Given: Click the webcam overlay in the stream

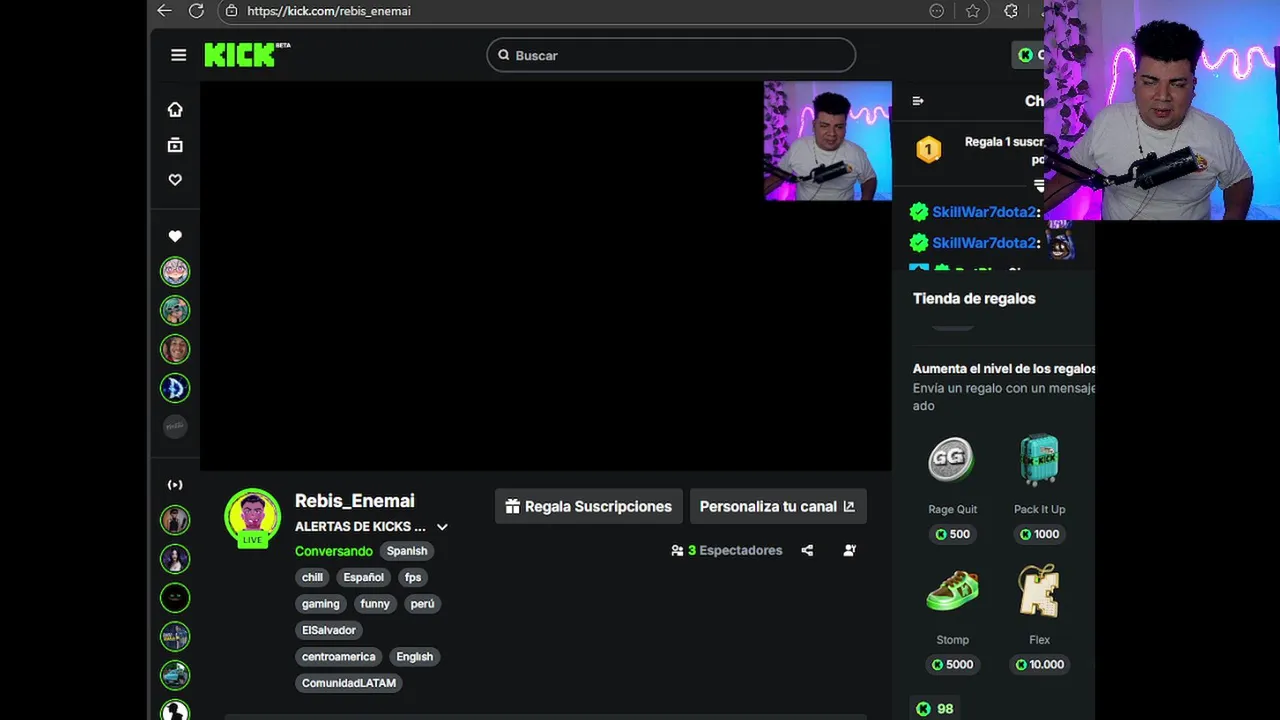Looking at the screenshot, I should (828, 141).
